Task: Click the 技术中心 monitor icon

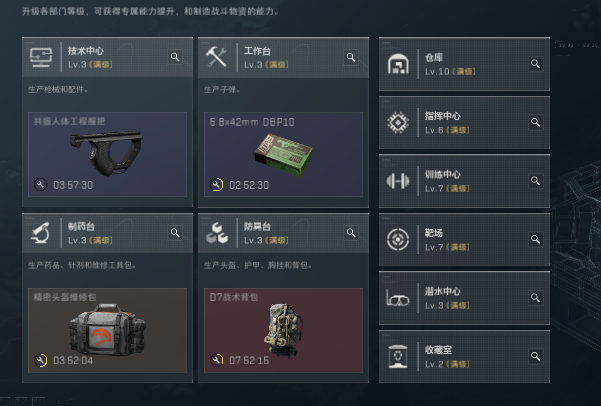Action: pyautogui.click(x=41, y=58)
